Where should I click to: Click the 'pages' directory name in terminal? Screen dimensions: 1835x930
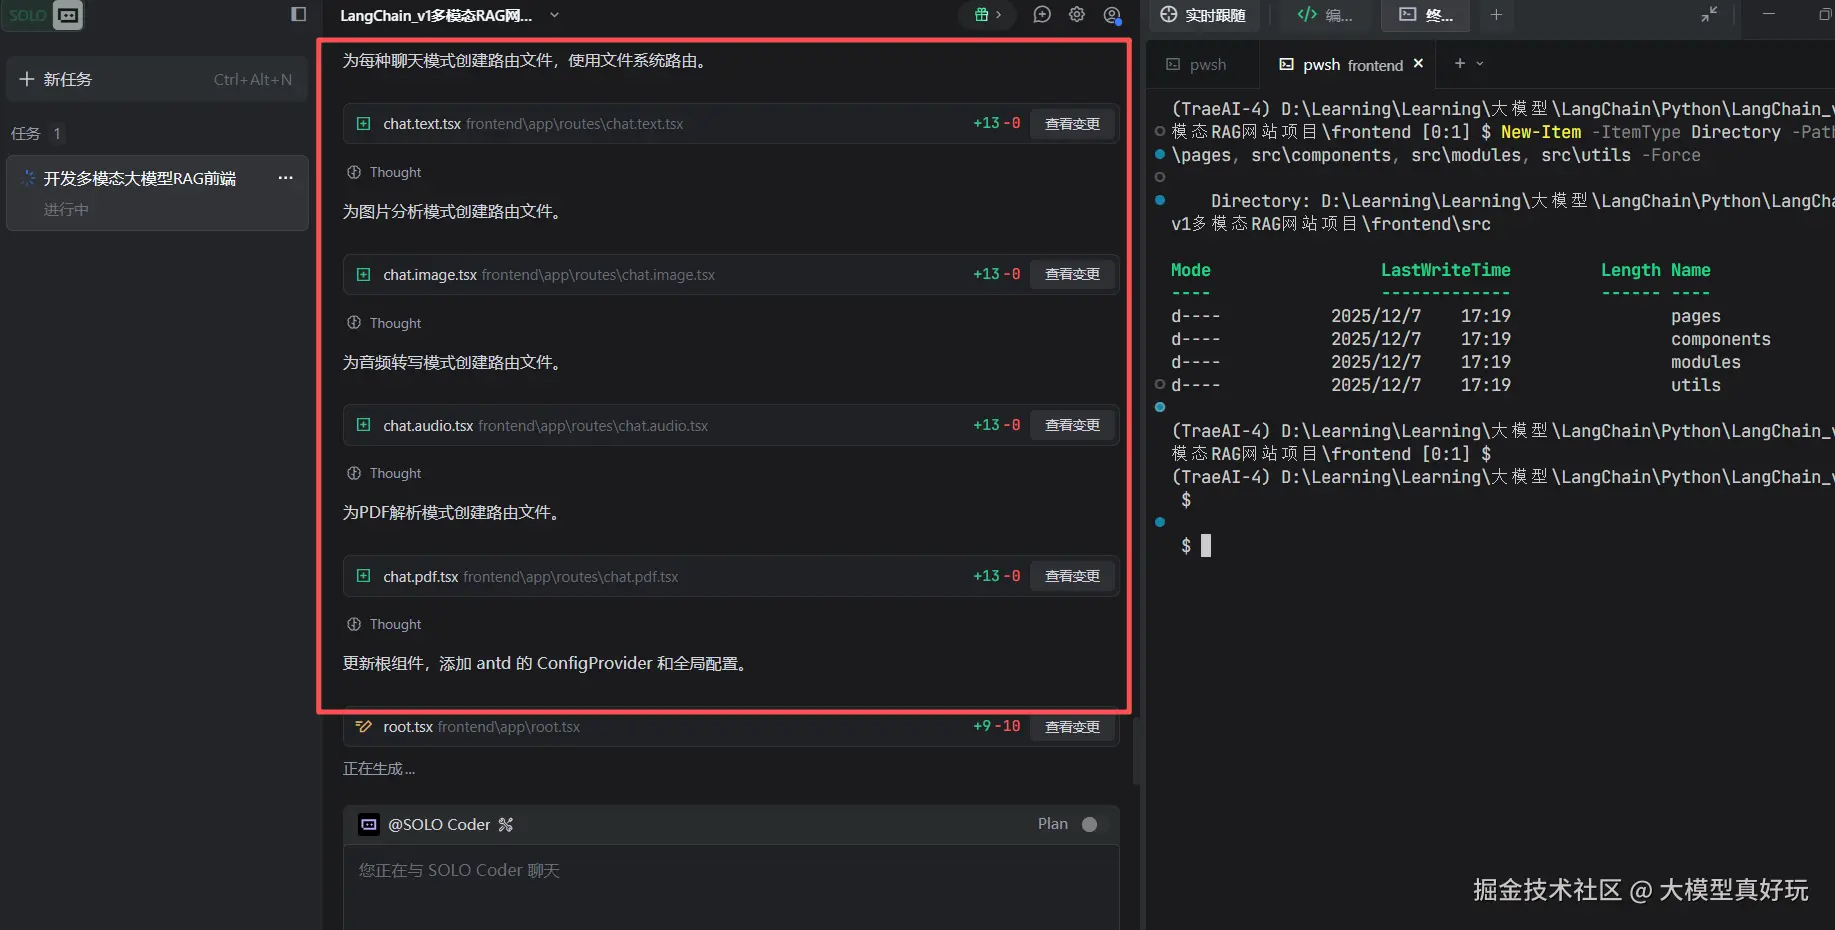[1695, 317]
